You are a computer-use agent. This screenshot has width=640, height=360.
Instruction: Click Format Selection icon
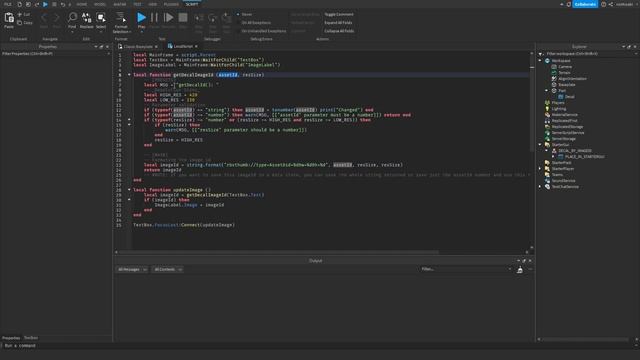coord(121,17)
